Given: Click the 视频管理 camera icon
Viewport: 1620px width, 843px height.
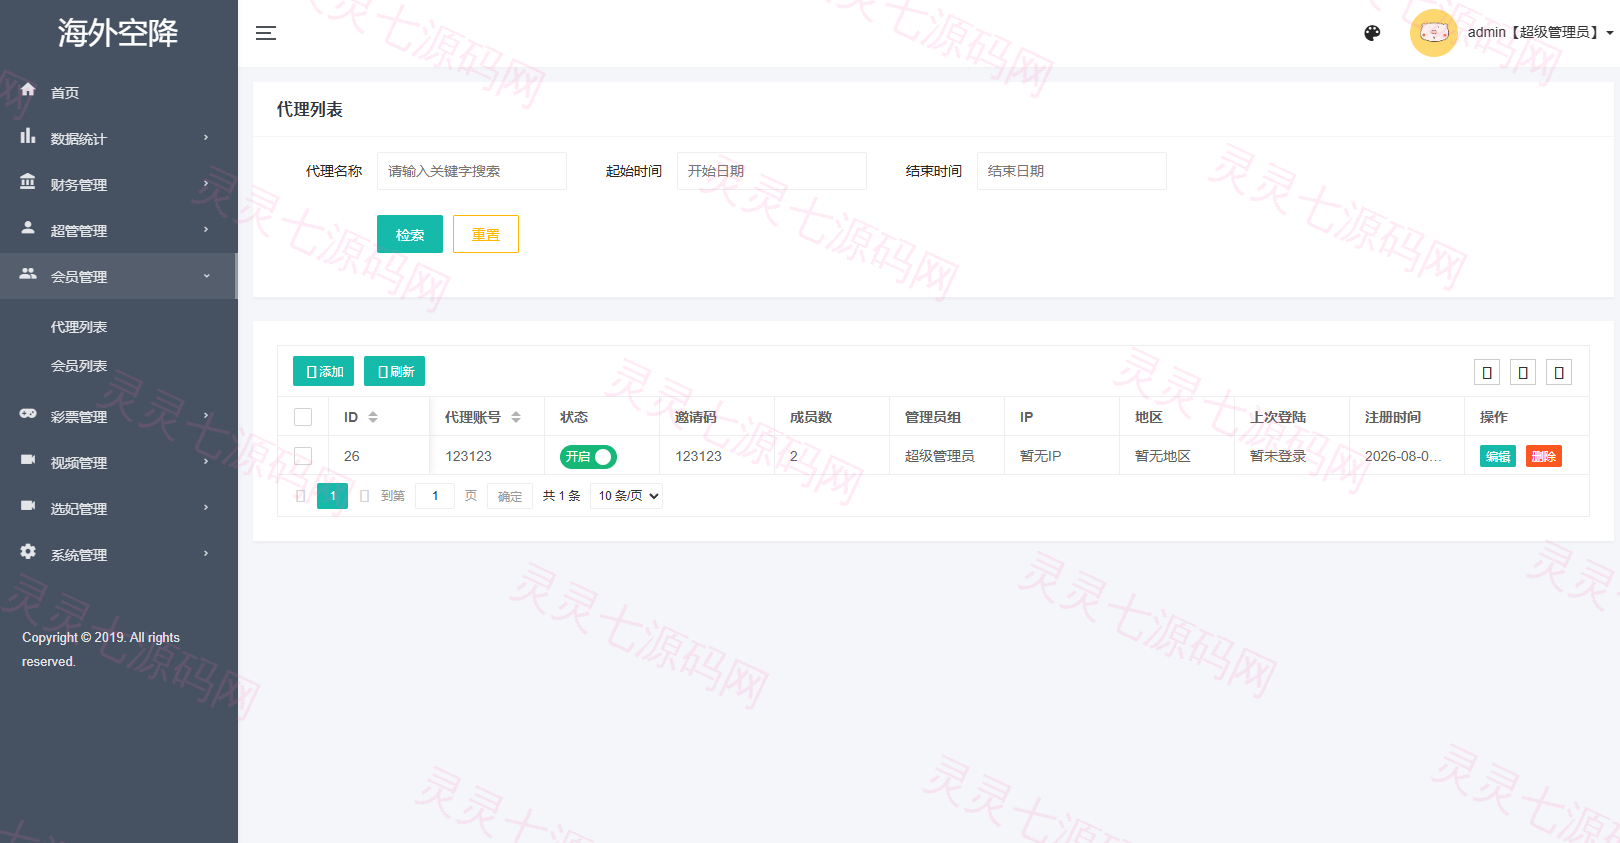Looking at the screenshot, I should (x=28, y=460).
